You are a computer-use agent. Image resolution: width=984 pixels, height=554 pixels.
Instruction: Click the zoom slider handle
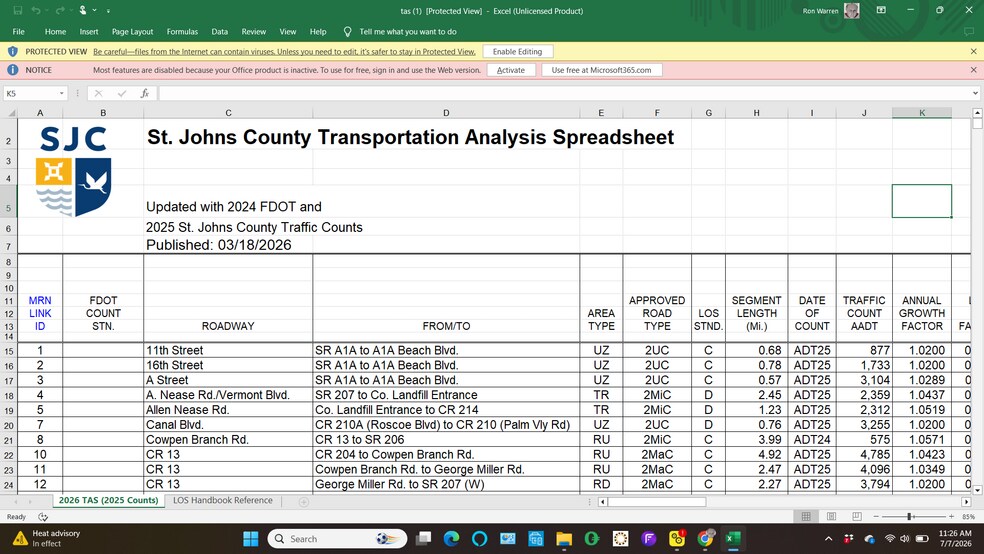tap(909, 516)
